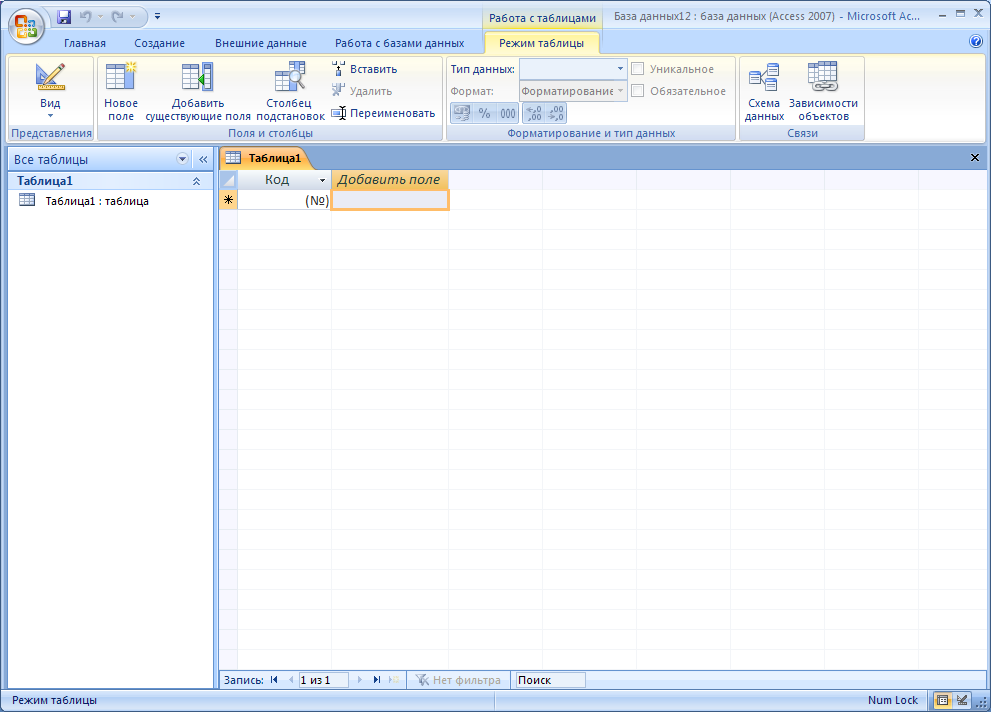This screenshot has width=991, height=712.
Task: Click Удалить to delete the column
Action: tap(362, 91)
